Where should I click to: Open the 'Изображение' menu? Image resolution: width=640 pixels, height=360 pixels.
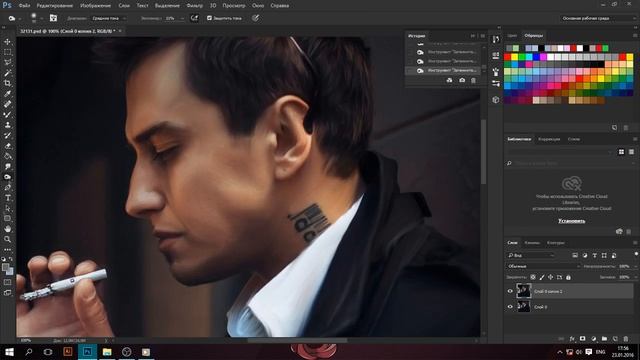[x=95, y=6]
